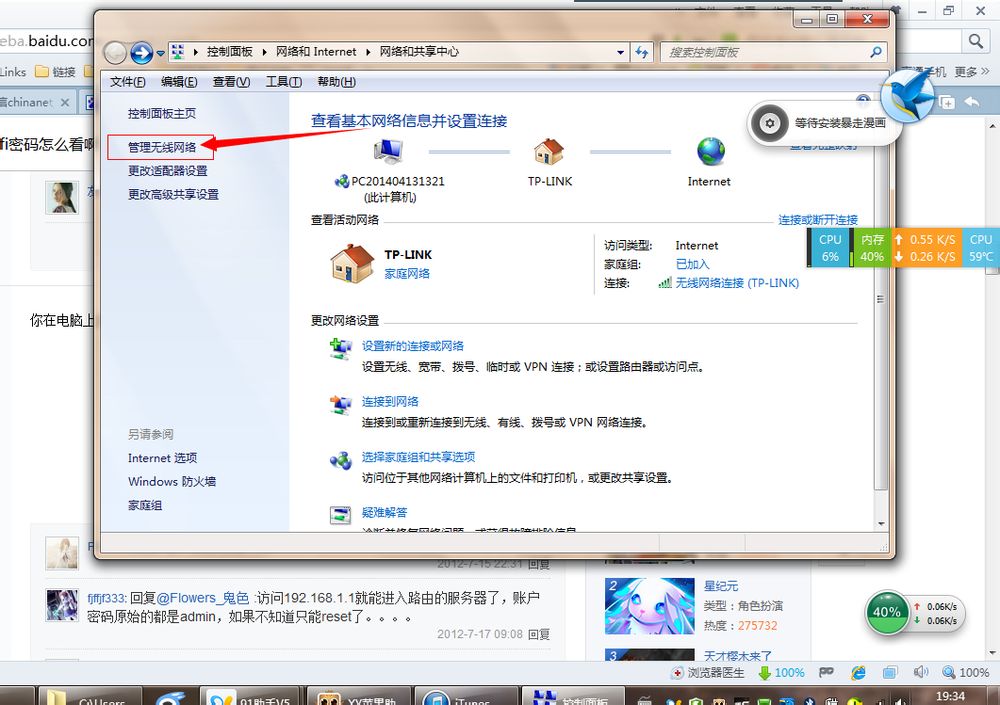
Task: Open 连接到网络 link
Action: pyautogui.click(x=390, y=401)
